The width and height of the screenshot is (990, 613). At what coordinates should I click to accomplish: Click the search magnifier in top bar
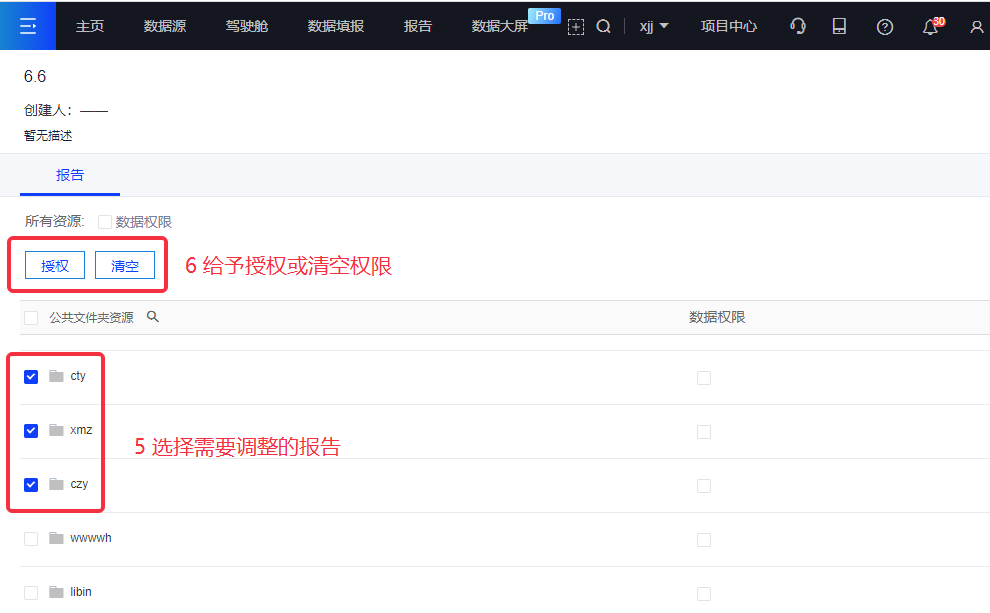click(603, 27)
